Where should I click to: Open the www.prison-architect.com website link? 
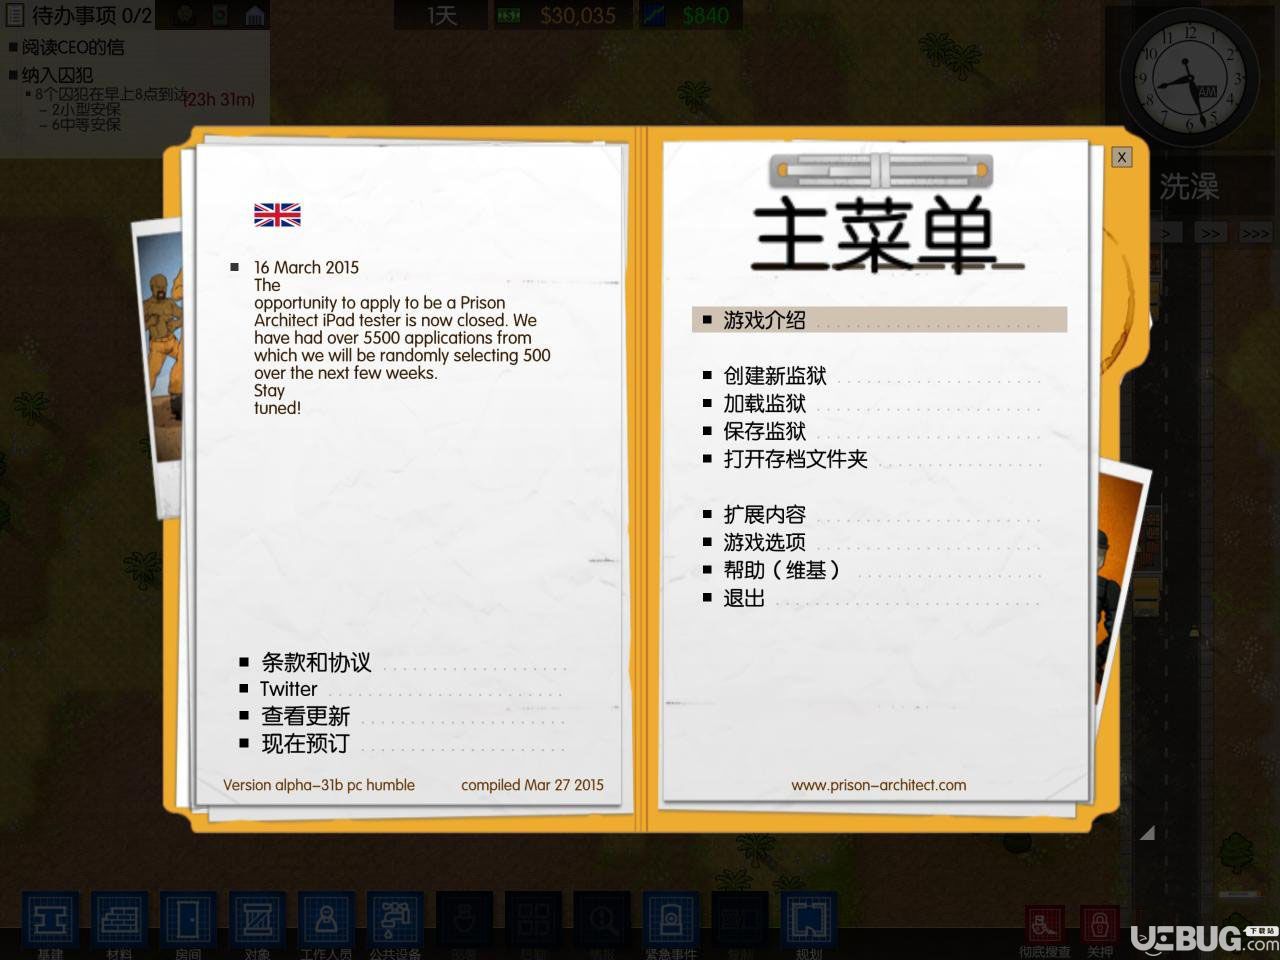878,785
